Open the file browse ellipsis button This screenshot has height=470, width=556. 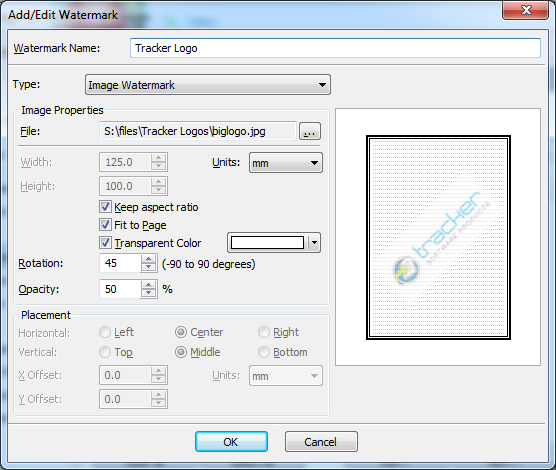310,131
